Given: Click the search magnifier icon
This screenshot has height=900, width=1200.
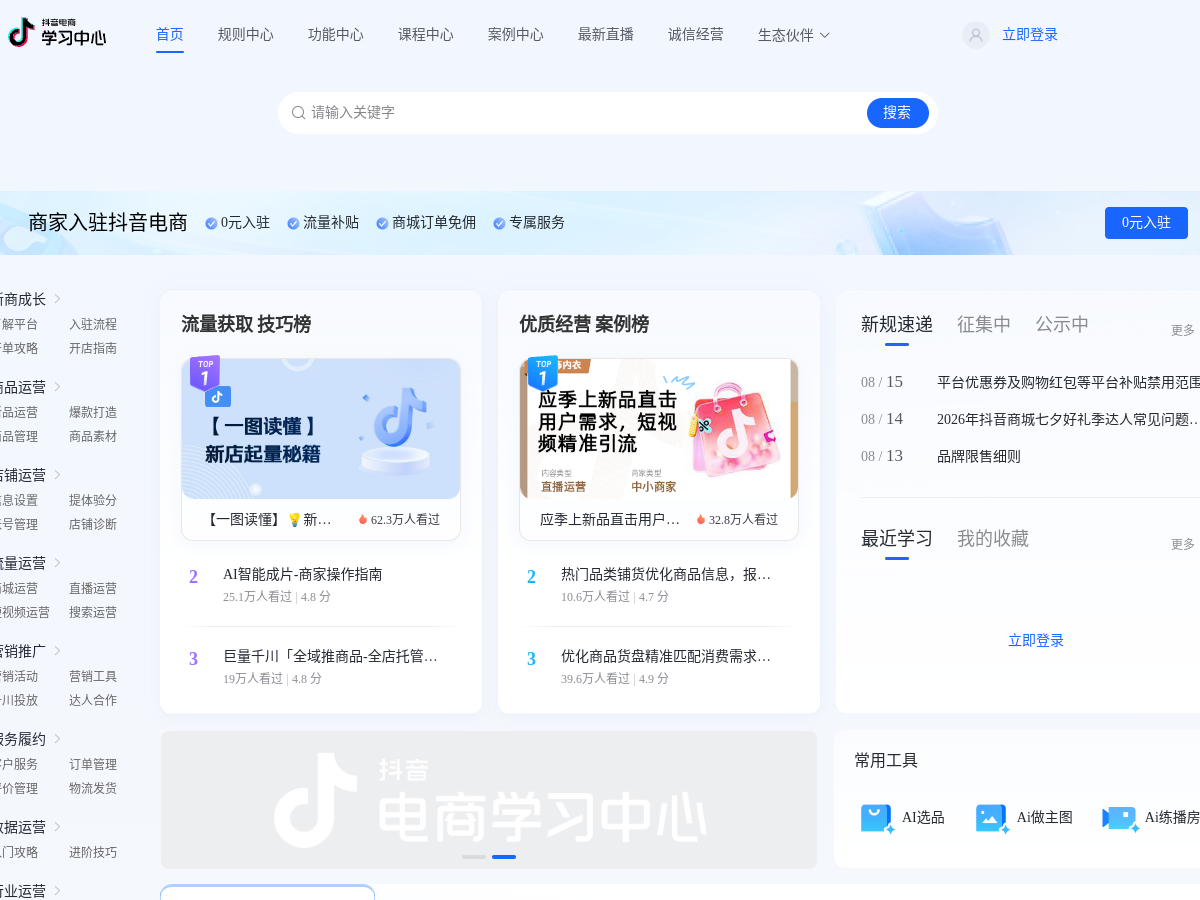Looking at the screenshot, I should [x=298, y=113].
